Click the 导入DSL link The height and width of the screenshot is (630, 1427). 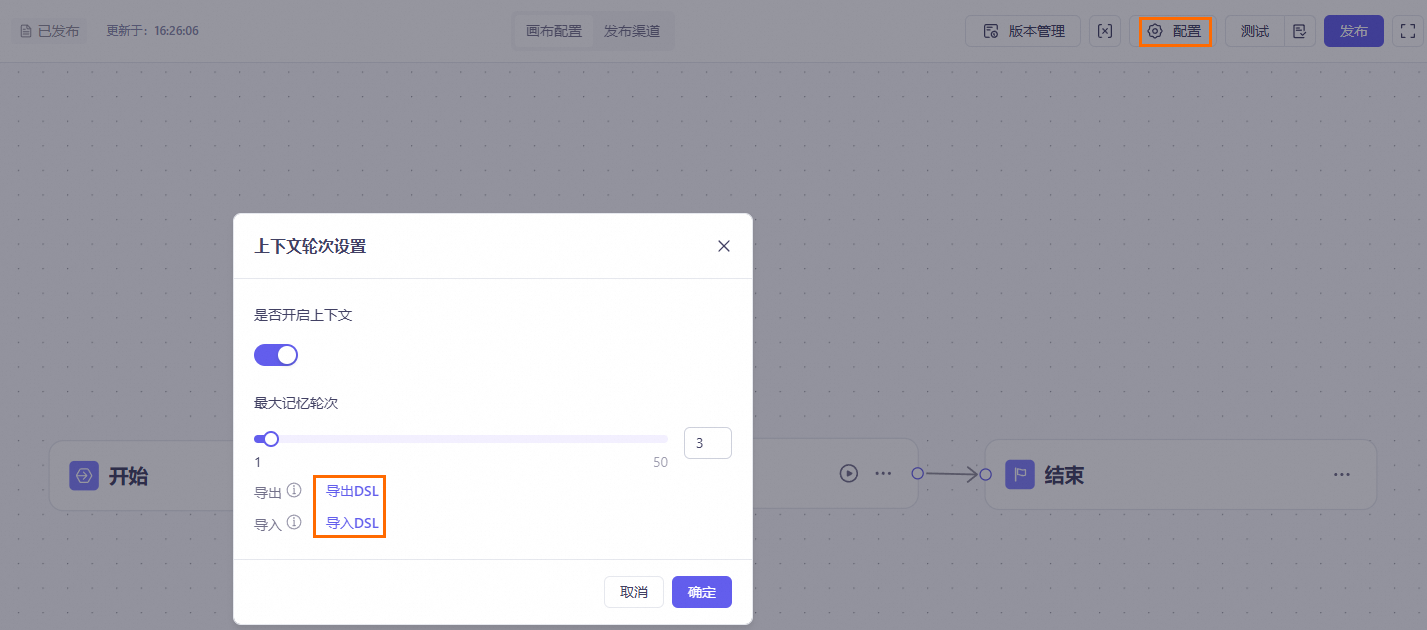[x=352, y=522]
